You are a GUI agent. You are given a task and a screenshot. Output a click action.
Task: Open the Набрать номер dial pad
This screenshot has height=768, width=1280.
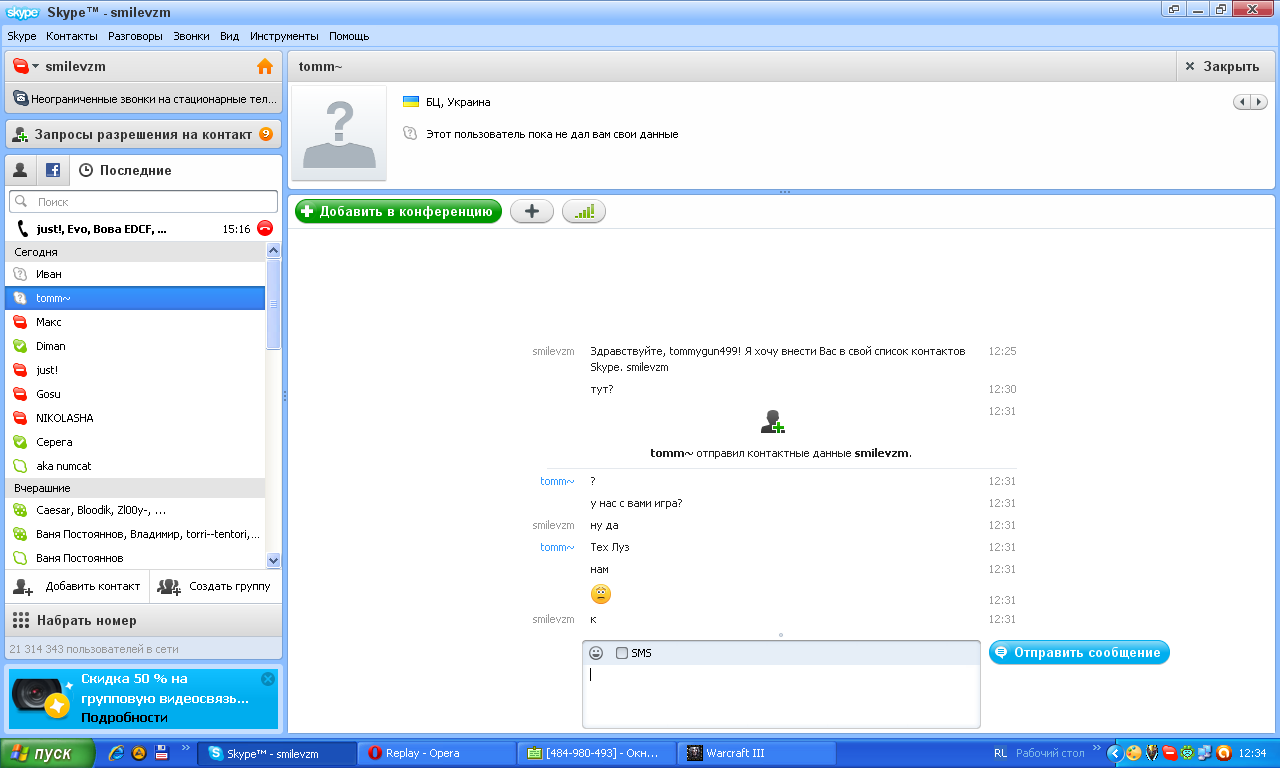(144, 620)
